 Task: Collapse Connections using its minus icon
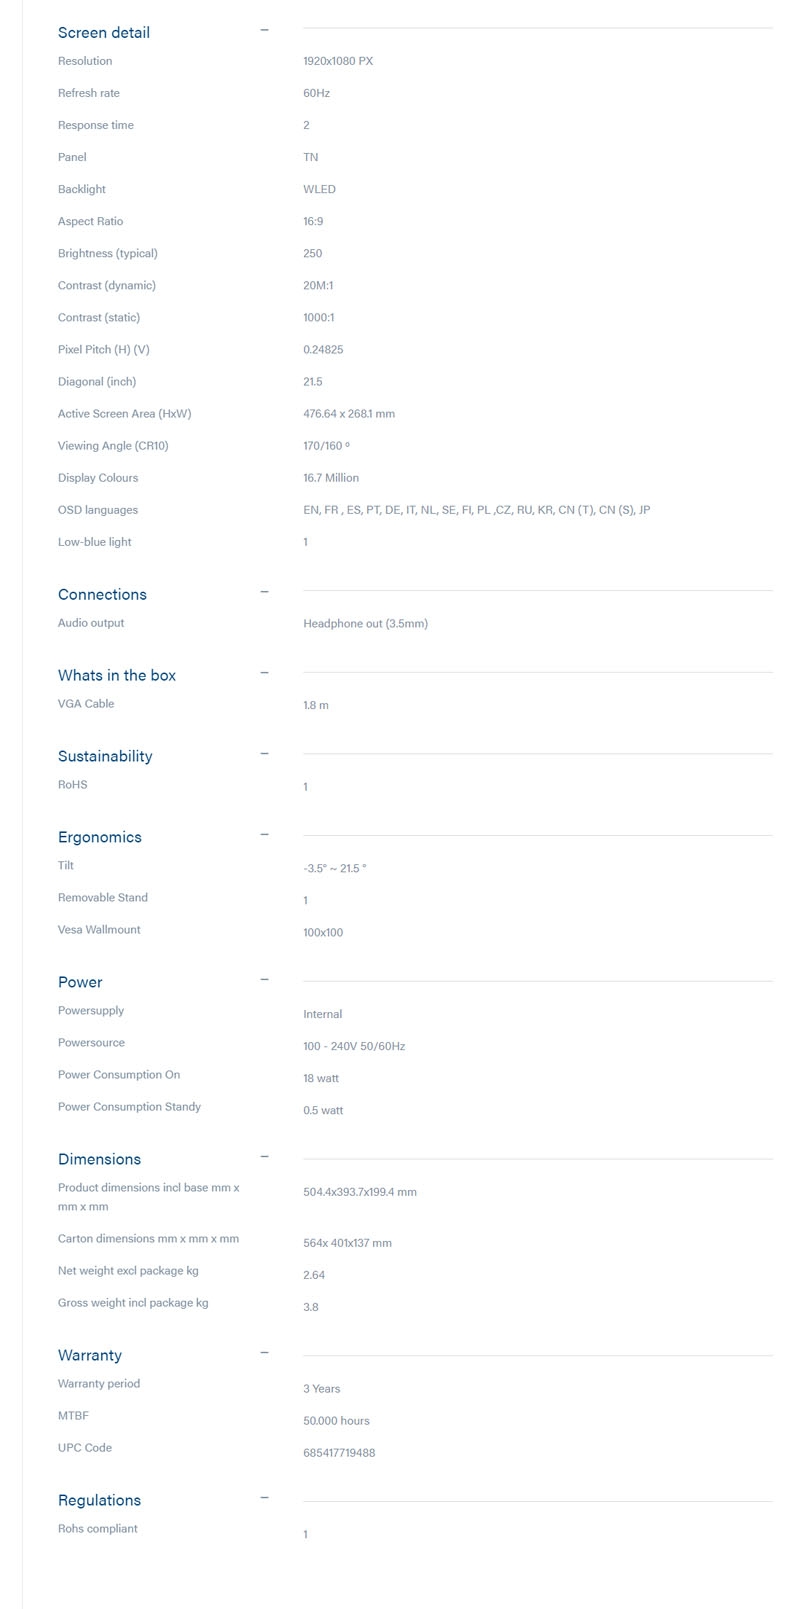pos(264,592)
